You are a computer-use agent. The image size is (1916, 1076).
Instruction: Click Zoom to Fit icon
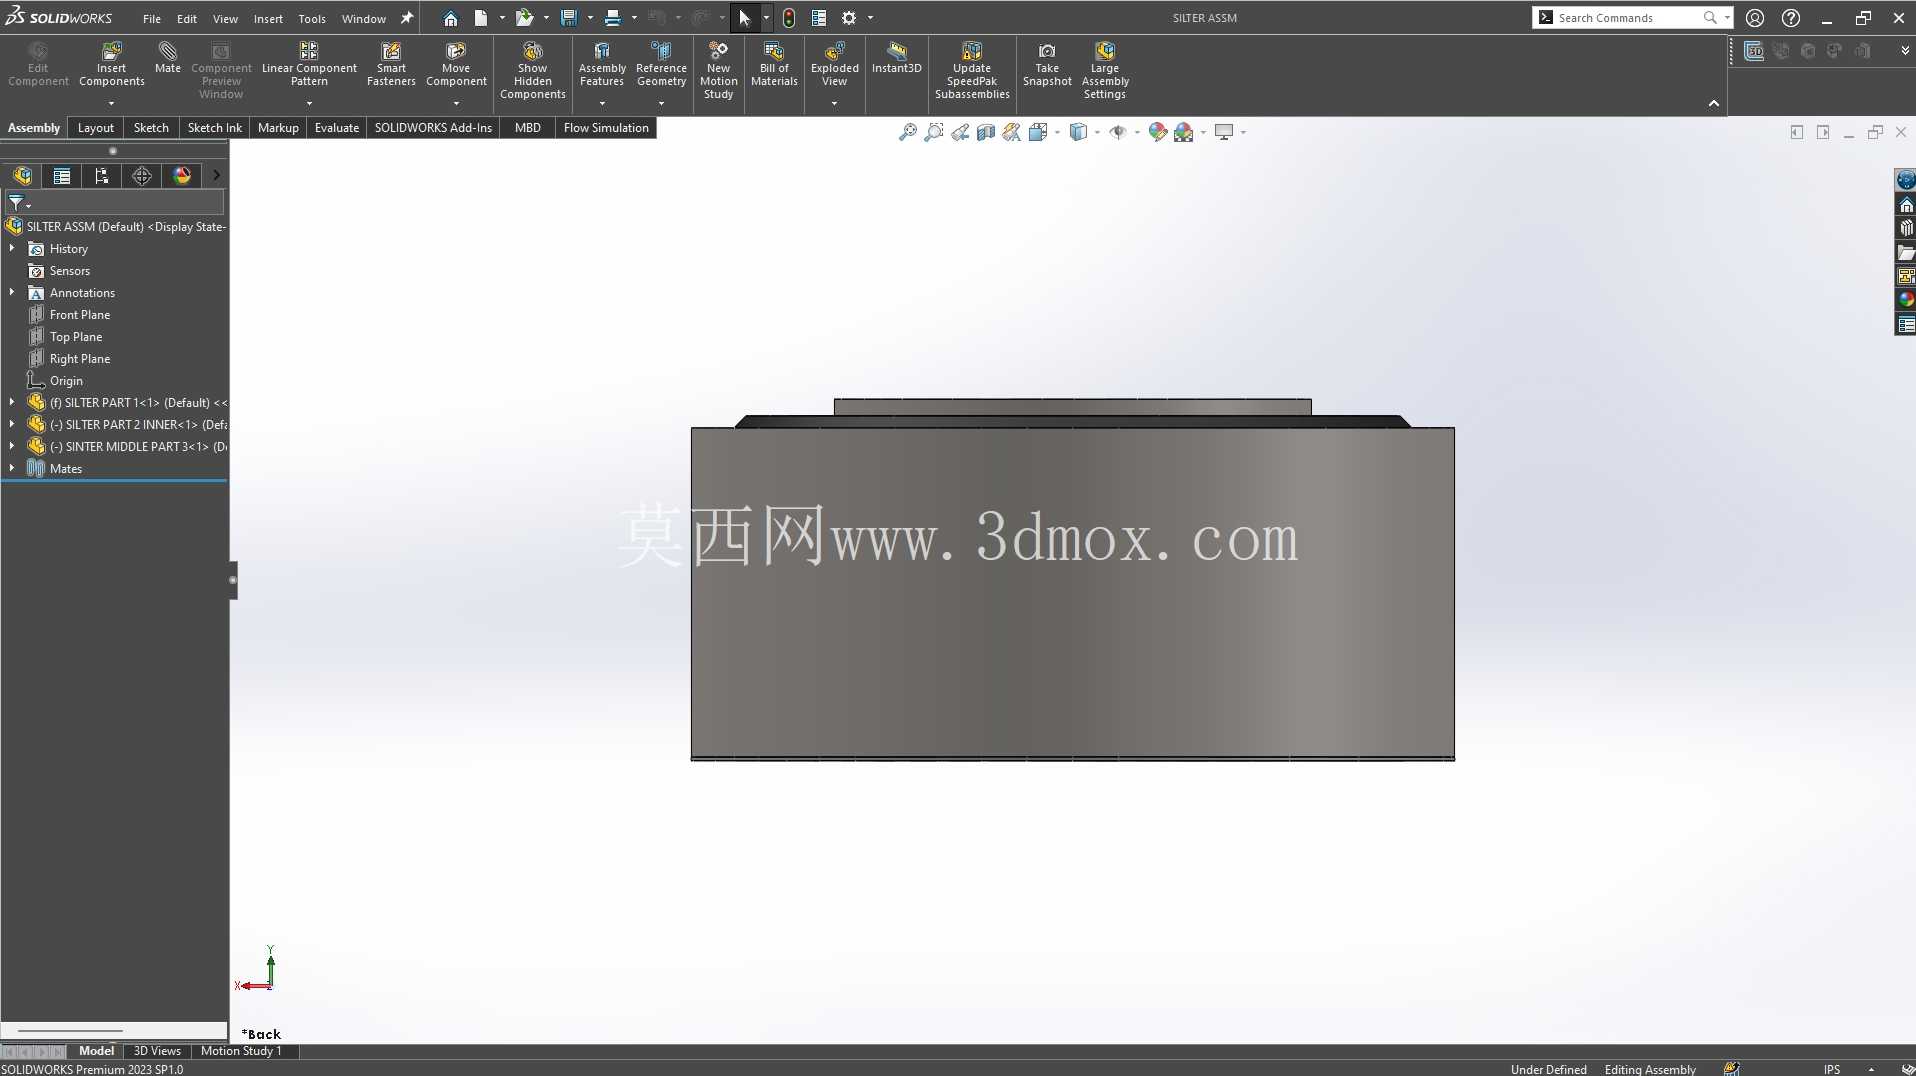pyautogui.click(x=907, y=132)
